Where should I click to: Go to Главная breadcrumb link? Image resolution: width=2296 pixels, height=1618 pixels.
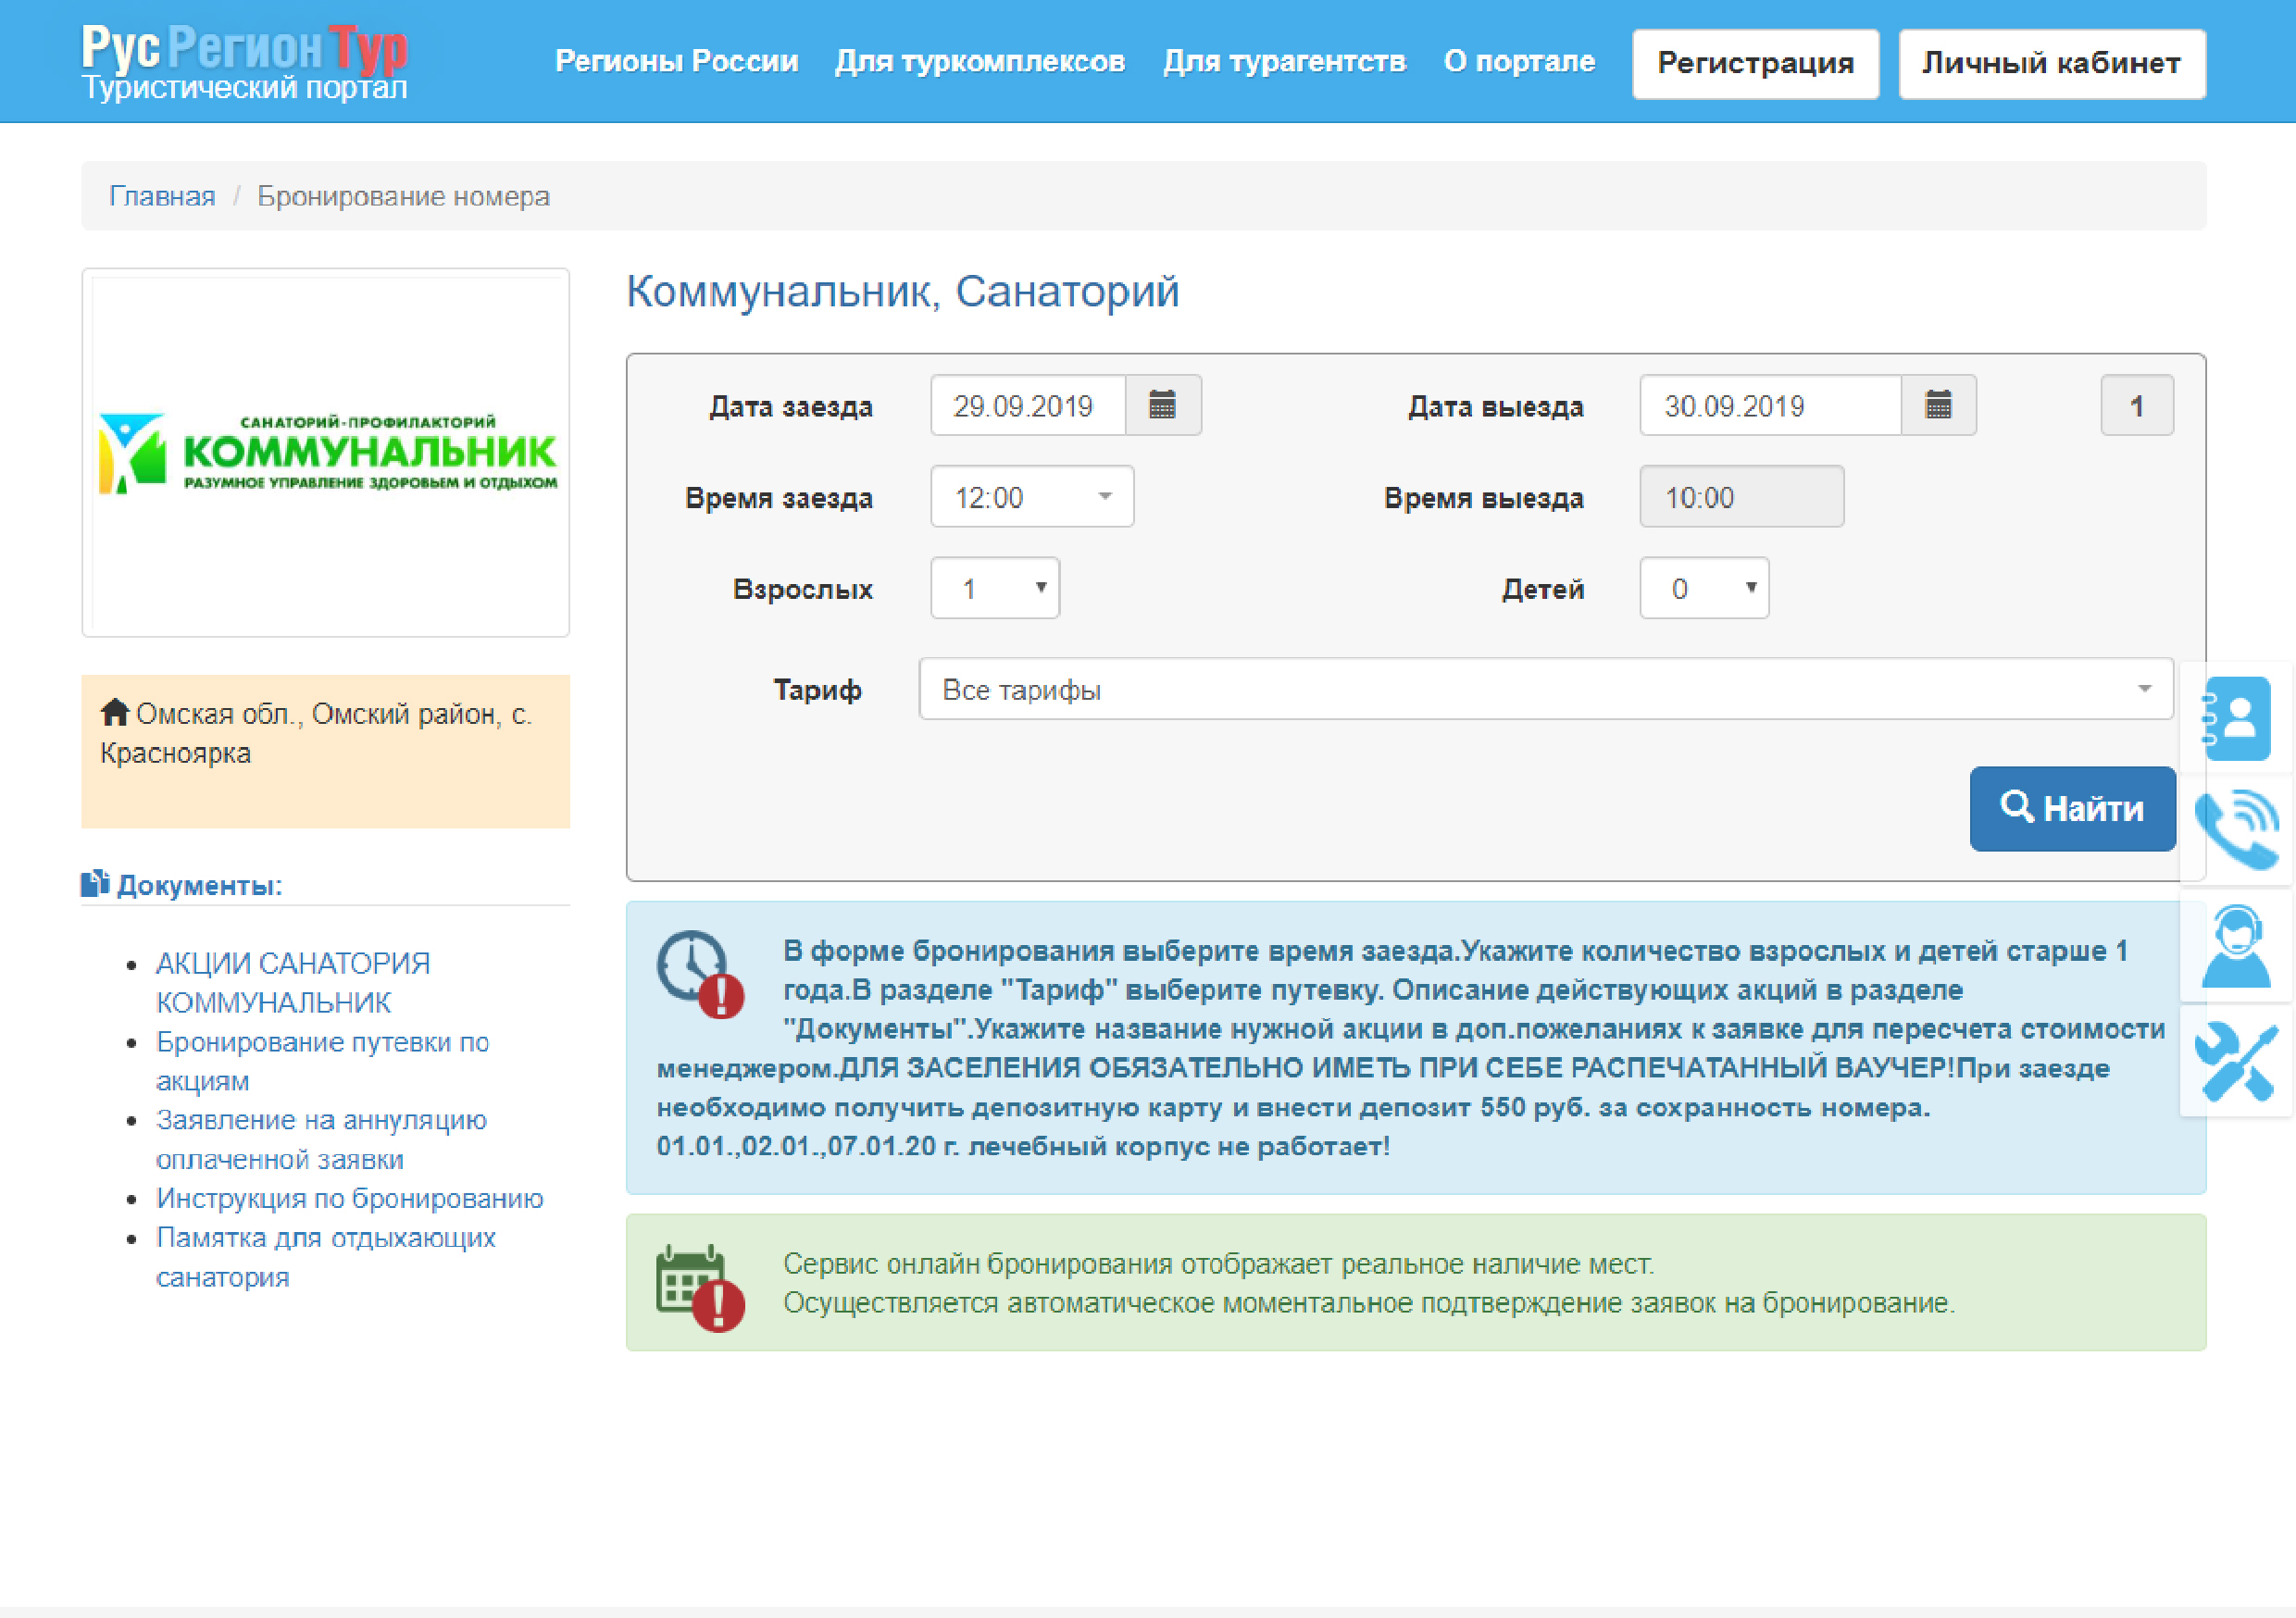click(x=162, y=196)
